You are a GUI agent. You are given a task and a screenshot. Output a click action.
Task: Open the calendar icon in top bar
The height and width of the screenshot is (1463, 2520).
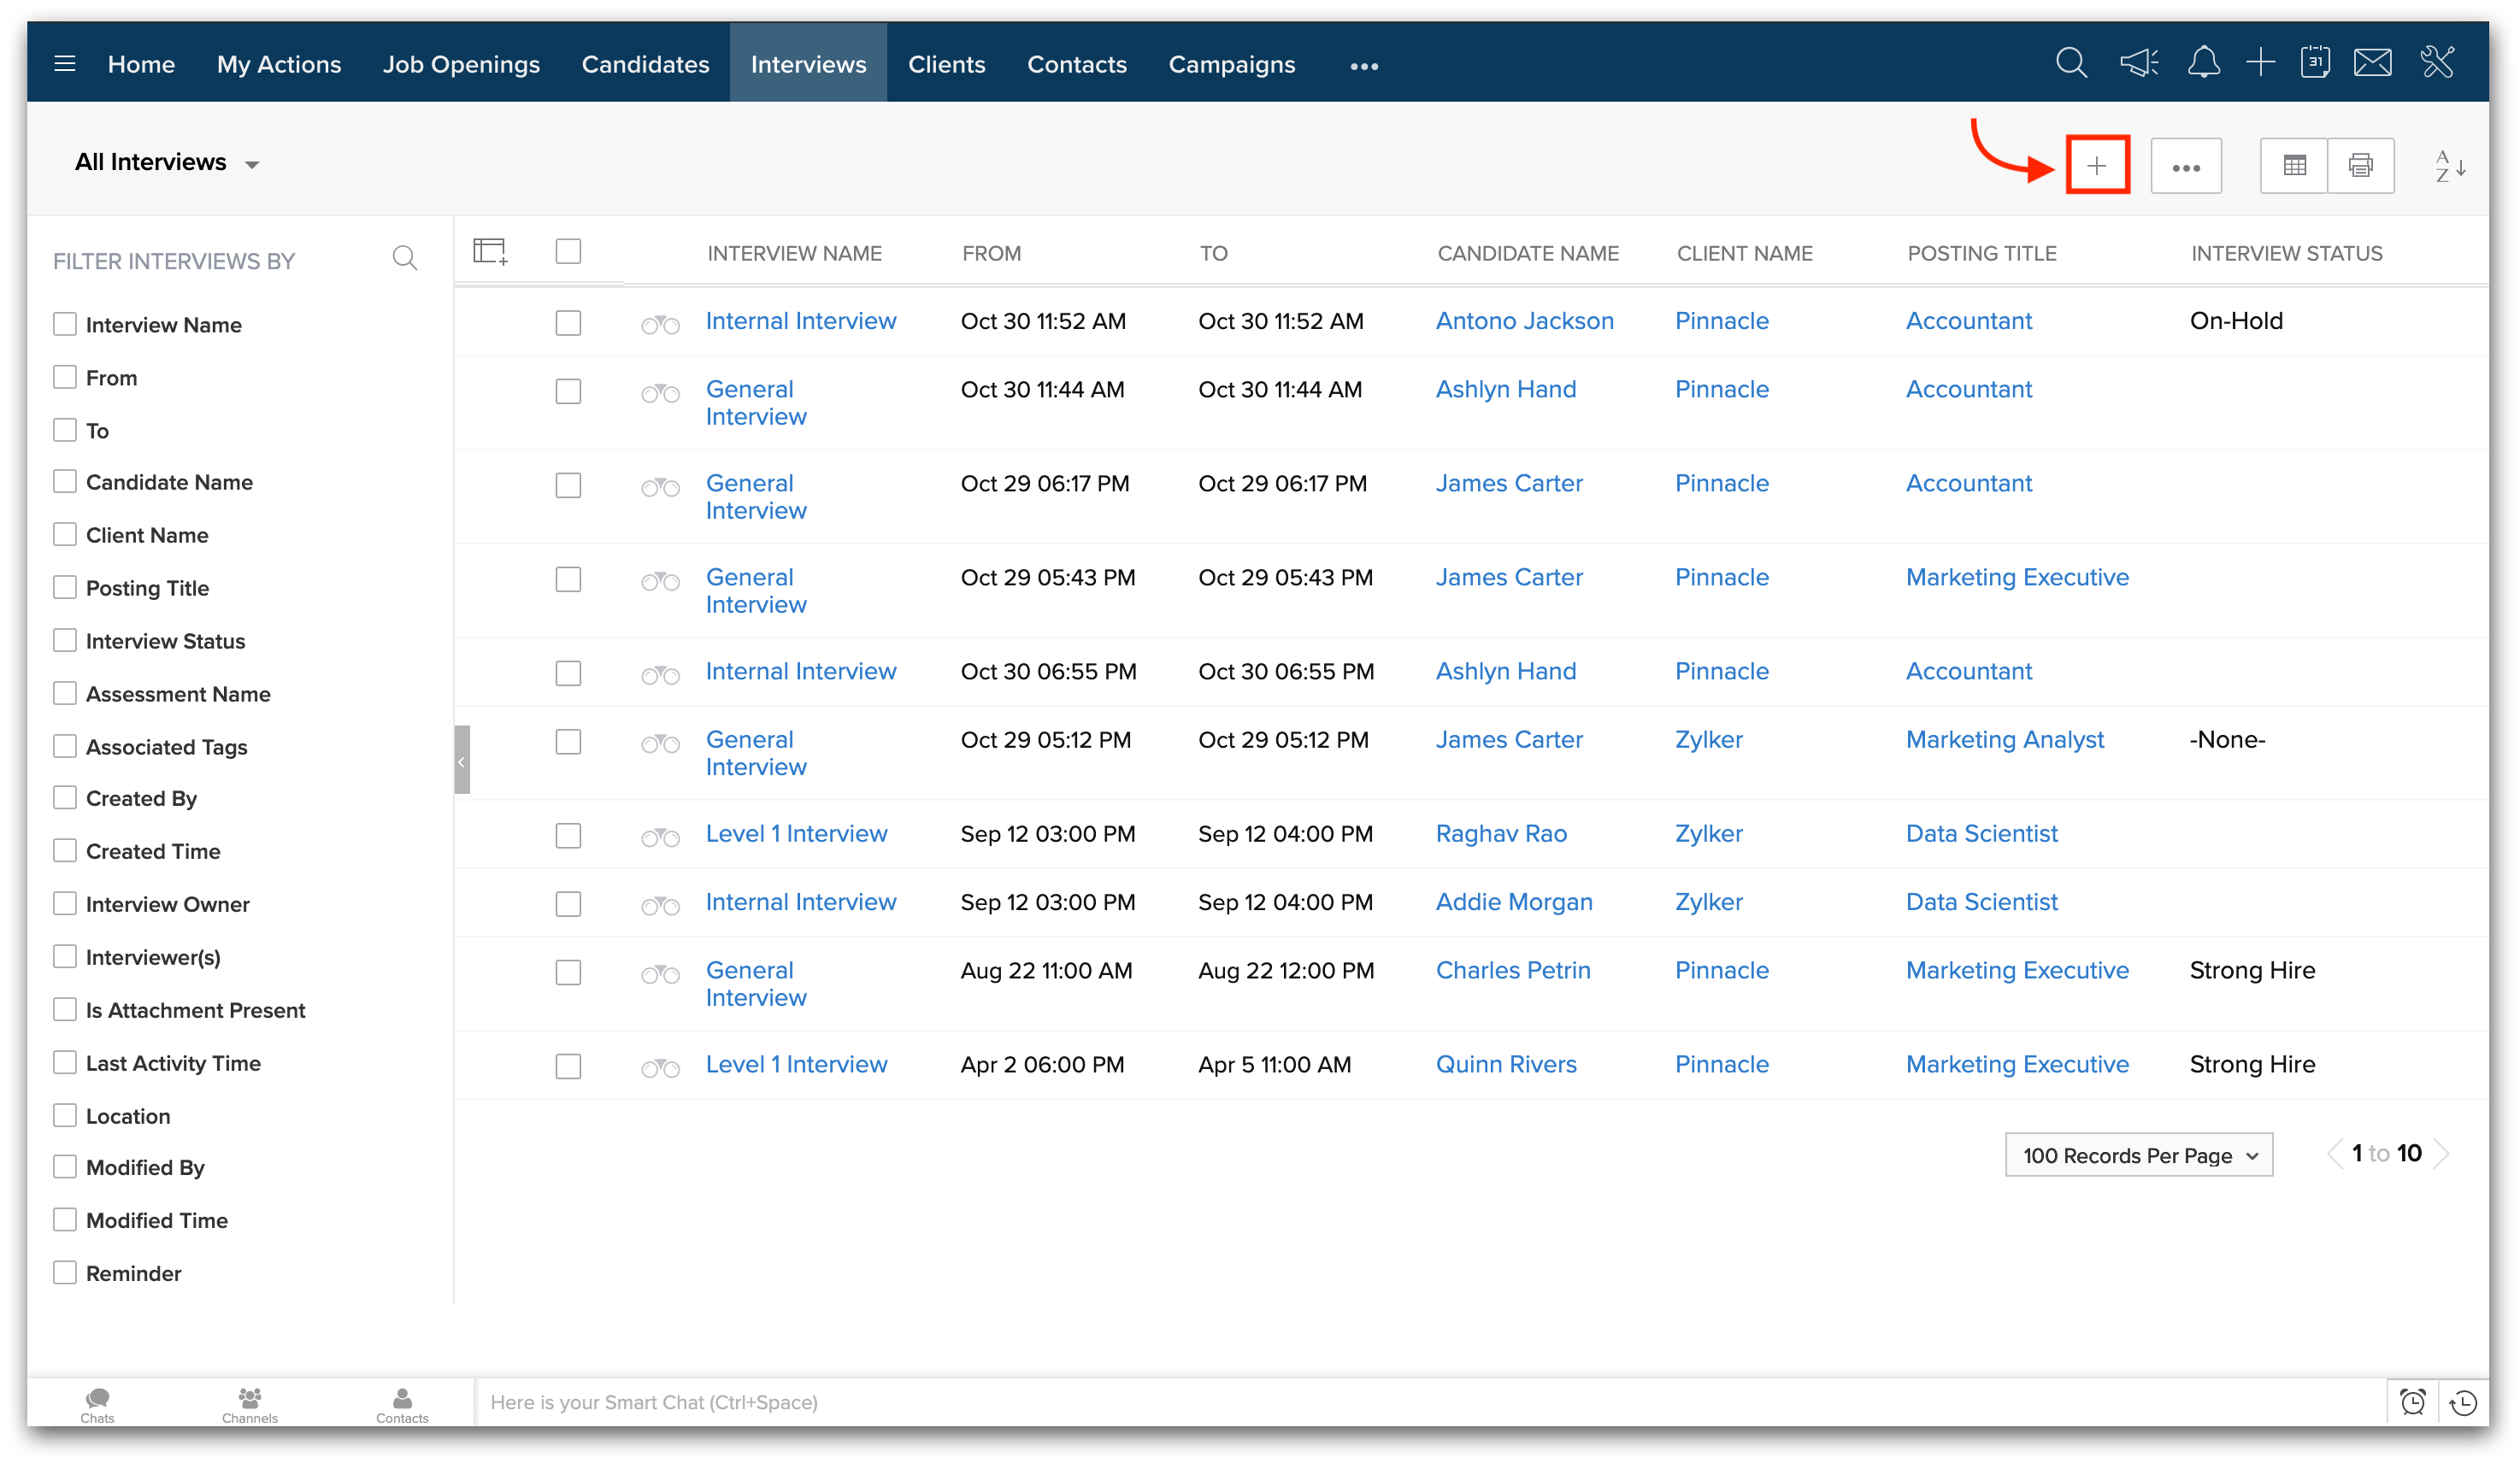tap(2315, 63)
